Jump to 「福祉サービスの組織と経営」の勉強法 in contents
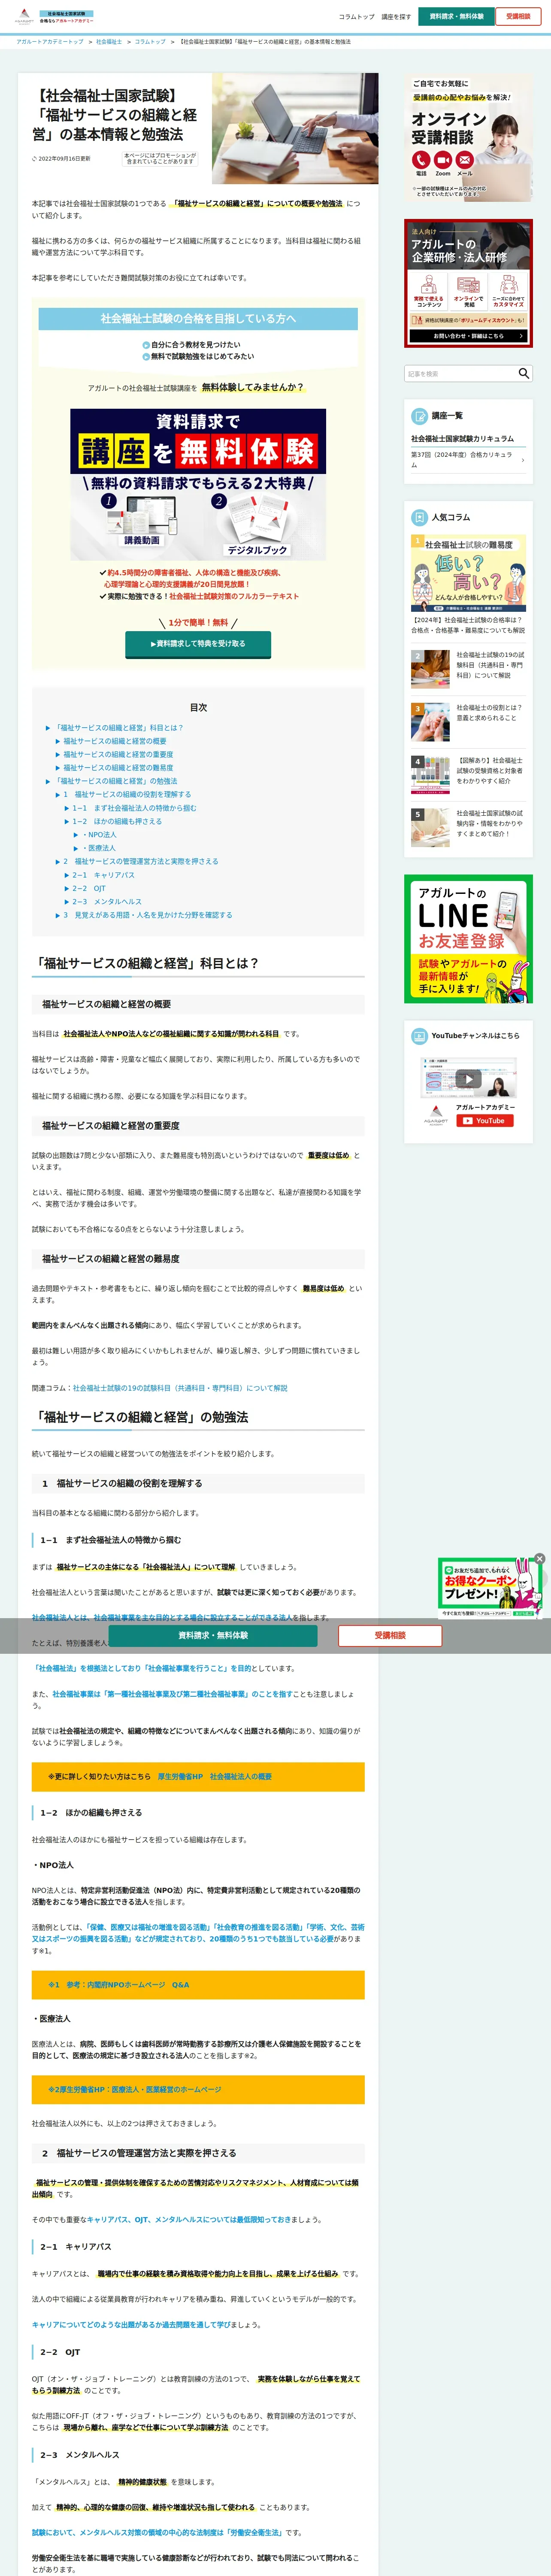 (x=116, y=781)
